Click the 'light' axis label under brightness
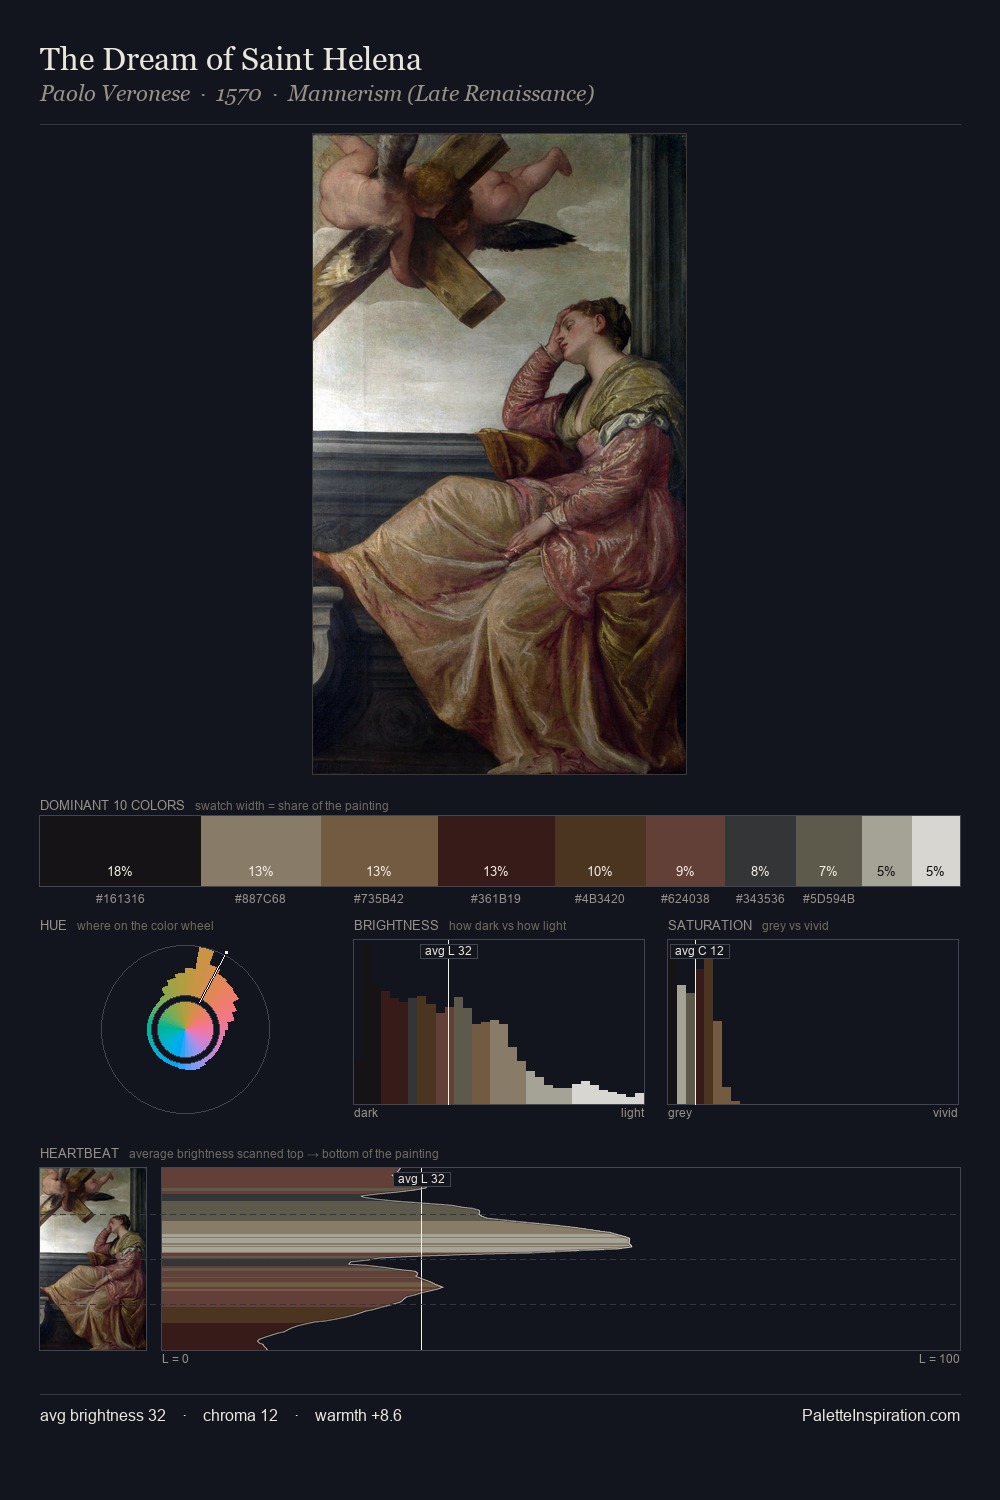The image size is (1000, 1500). [x=632, y=1113]
